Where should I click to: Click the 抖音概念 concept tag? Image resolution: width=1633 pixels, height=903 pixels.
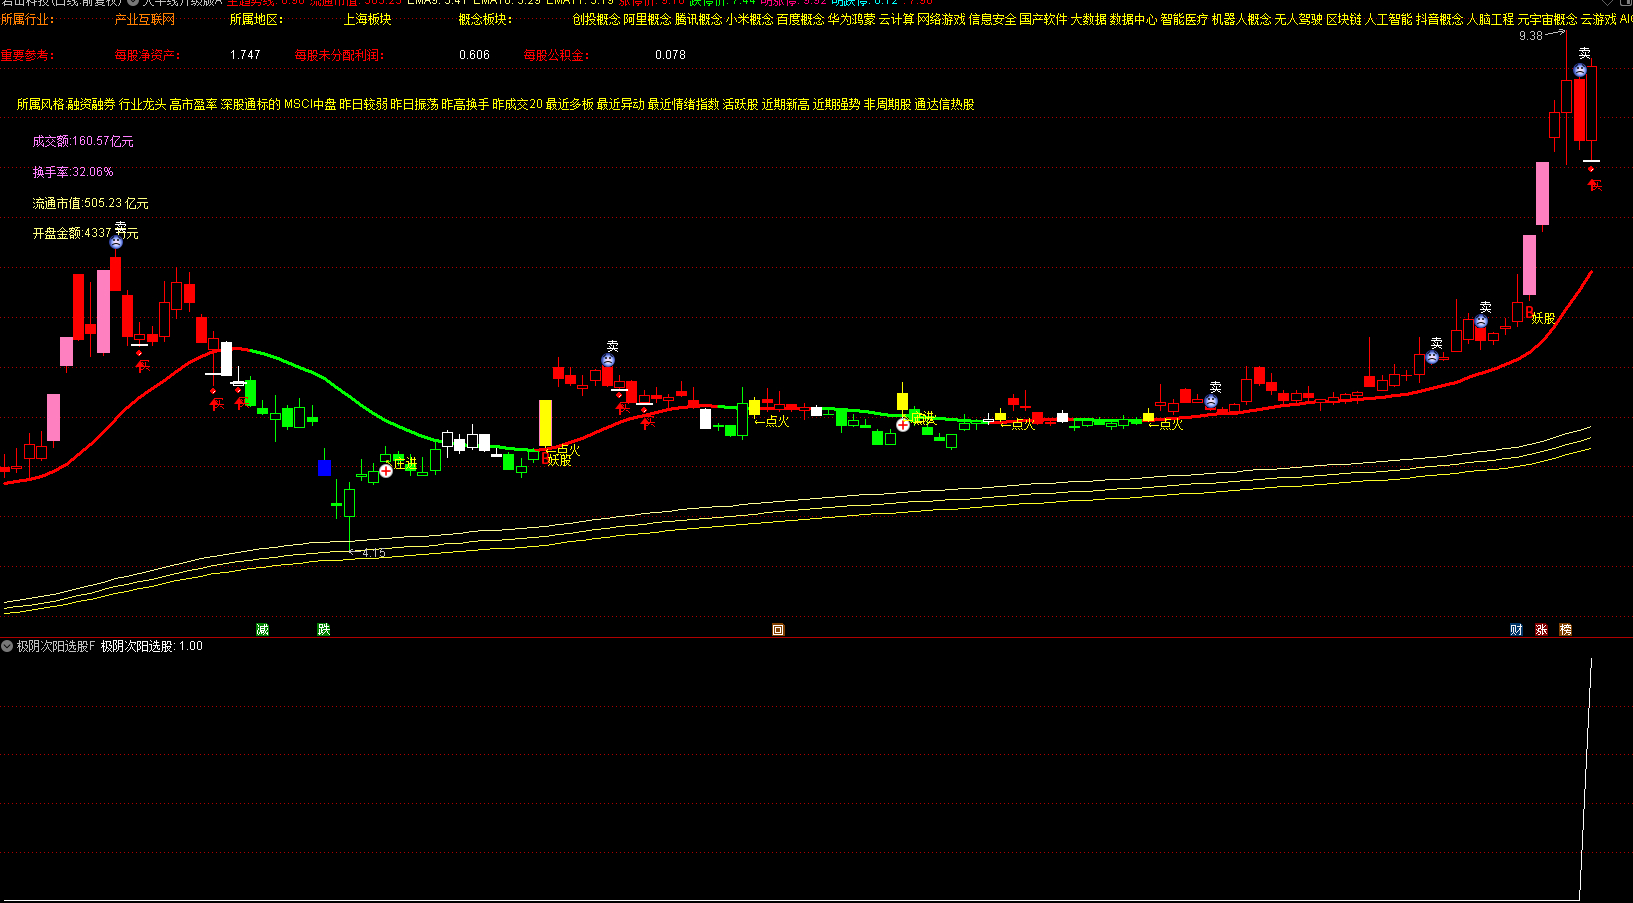pos(1439,19)
